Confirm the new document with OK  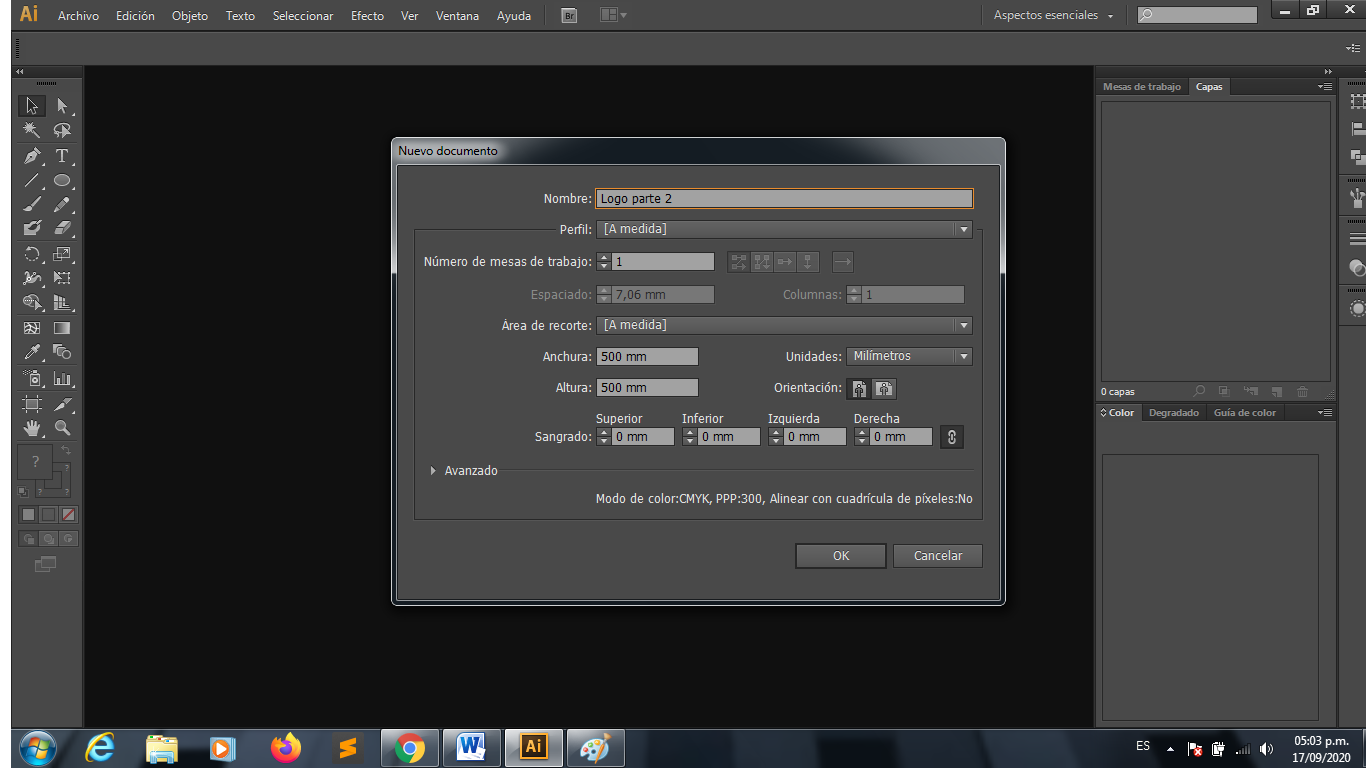(x=841, y=556)
